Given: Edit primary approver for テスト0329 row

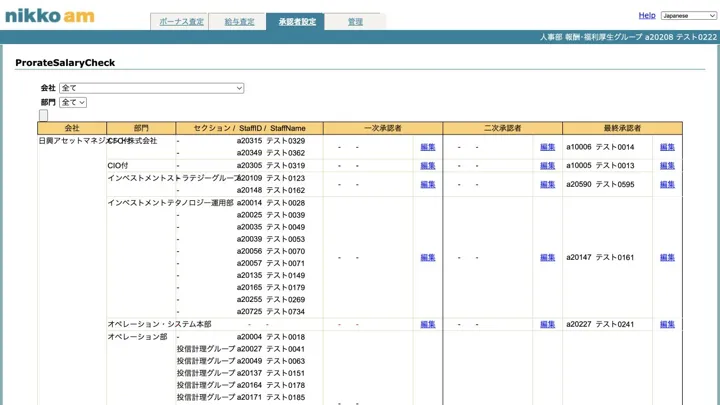Looking at the screenshot, I should point(428,147).
